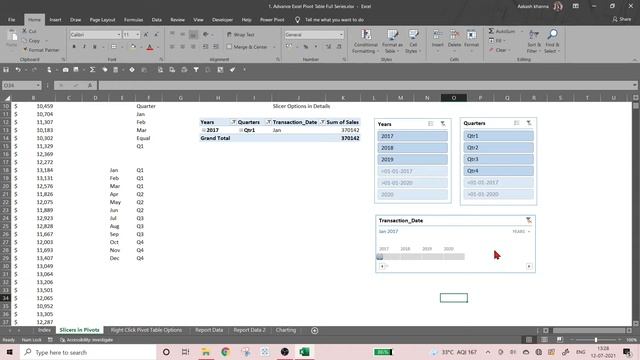The image size is (640, 360).
Task: Open the File tab
Action: [x=11, y=20]
